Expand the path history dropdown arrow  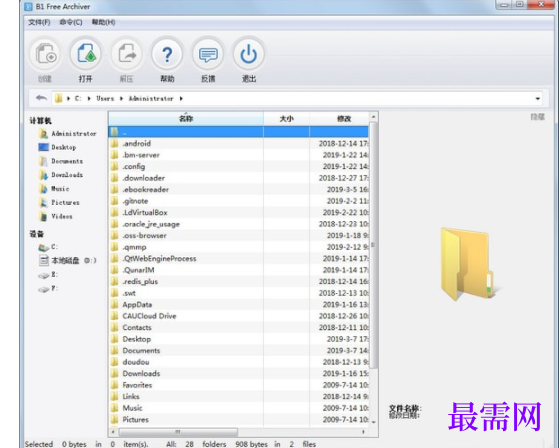[538, 99]
